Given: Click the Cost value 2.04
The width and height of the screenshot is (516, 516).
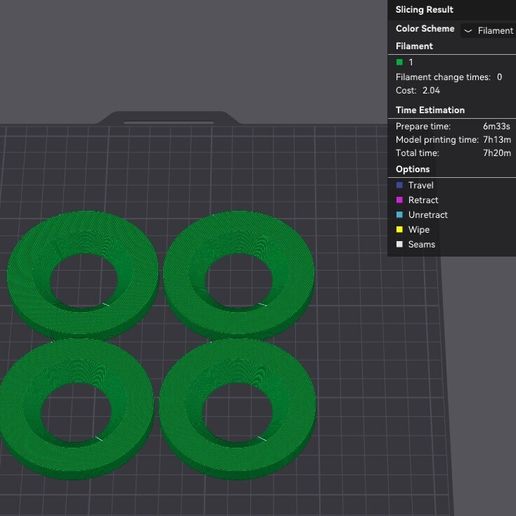Looking at the screenshot, I should (x=431, y=90).
